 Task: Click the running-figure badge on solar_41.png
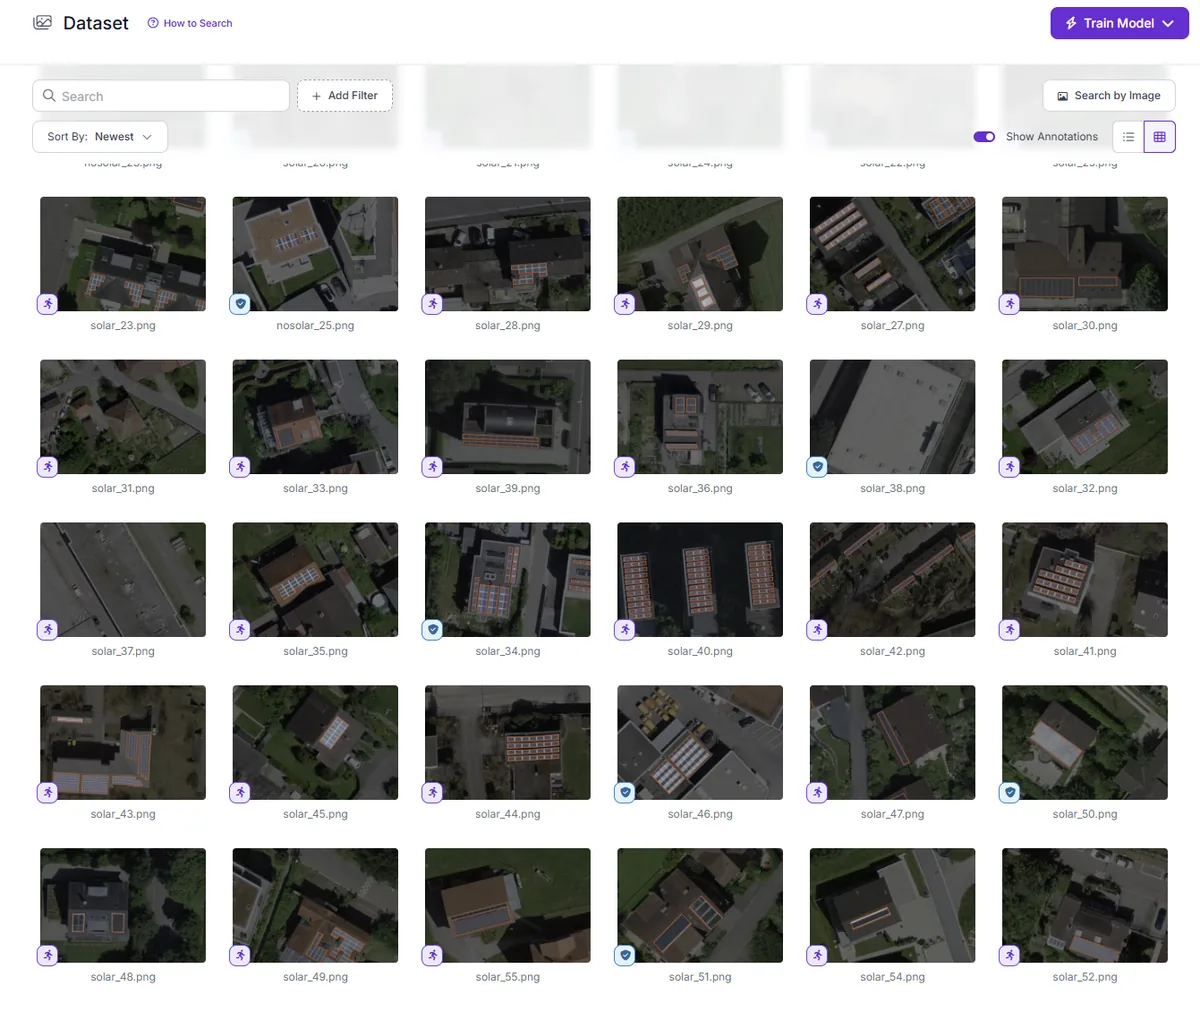pos(1010,629)
